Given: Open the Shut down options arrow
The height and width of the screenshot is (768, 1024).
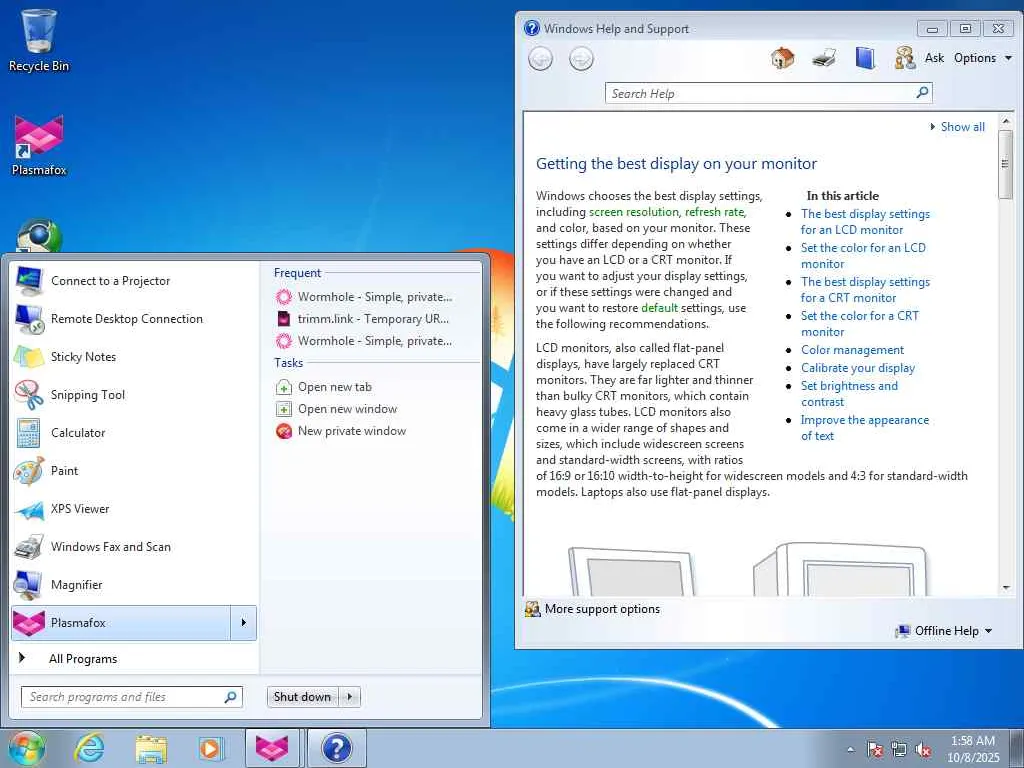Looking at the screenshot, I should point(350,697).
